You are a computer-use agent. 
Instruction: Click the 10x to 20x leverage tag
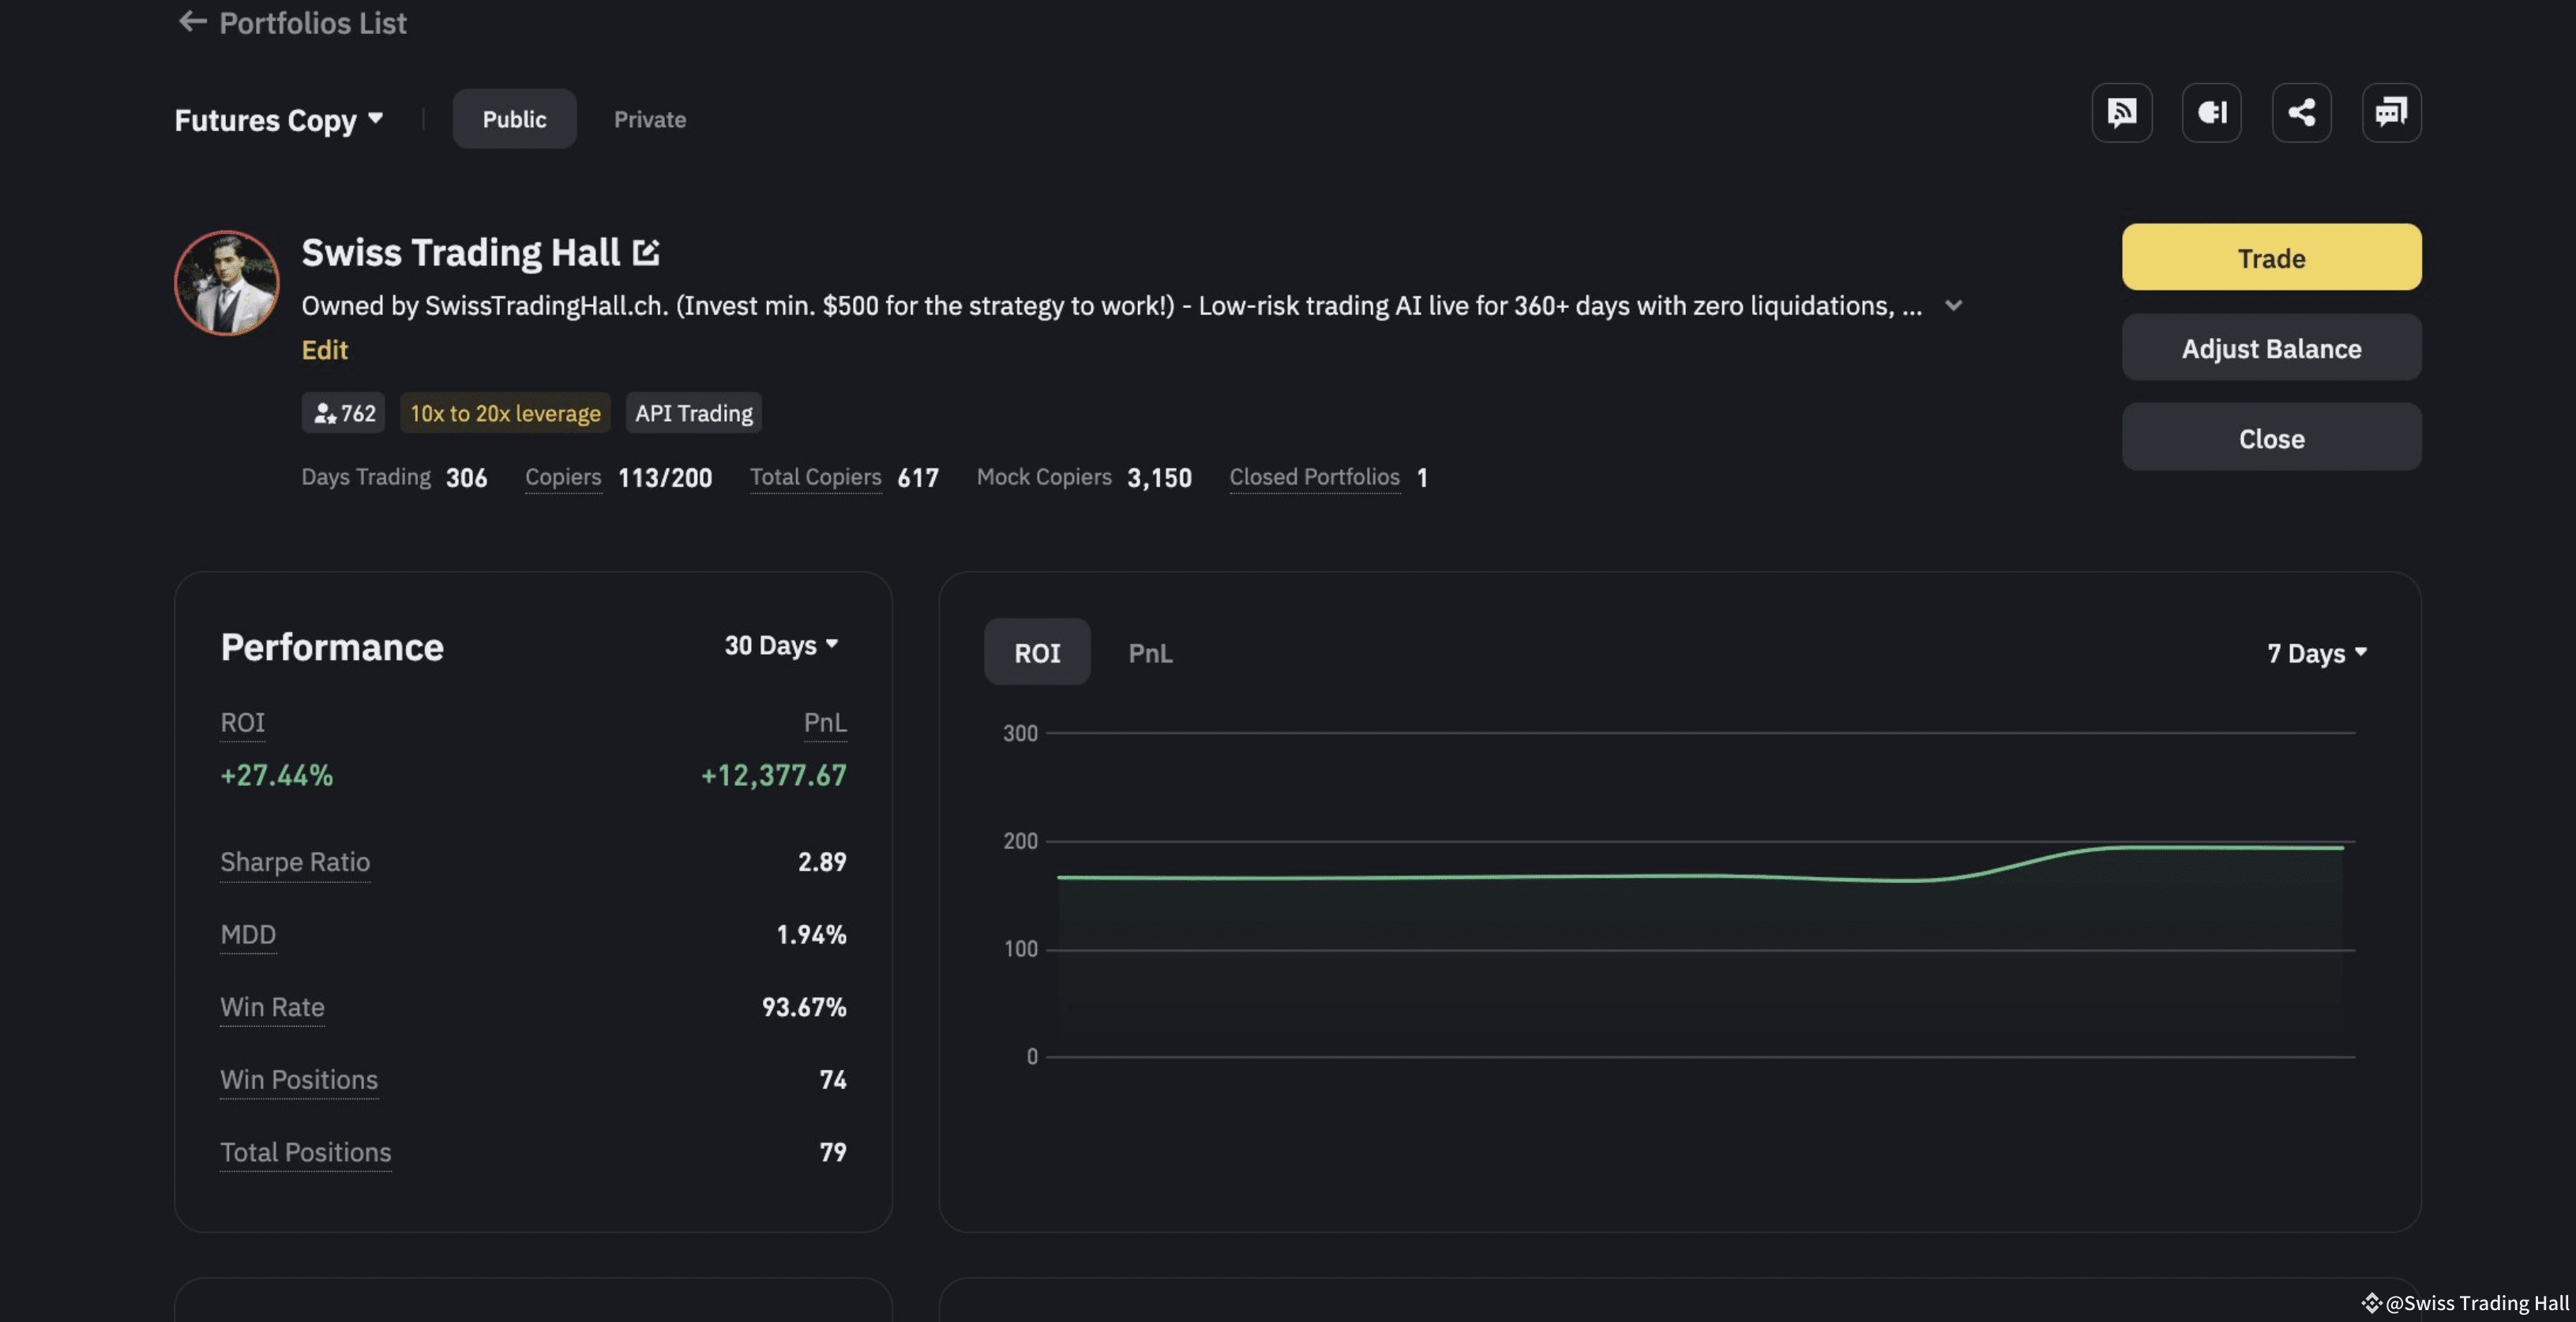(505, 413)
